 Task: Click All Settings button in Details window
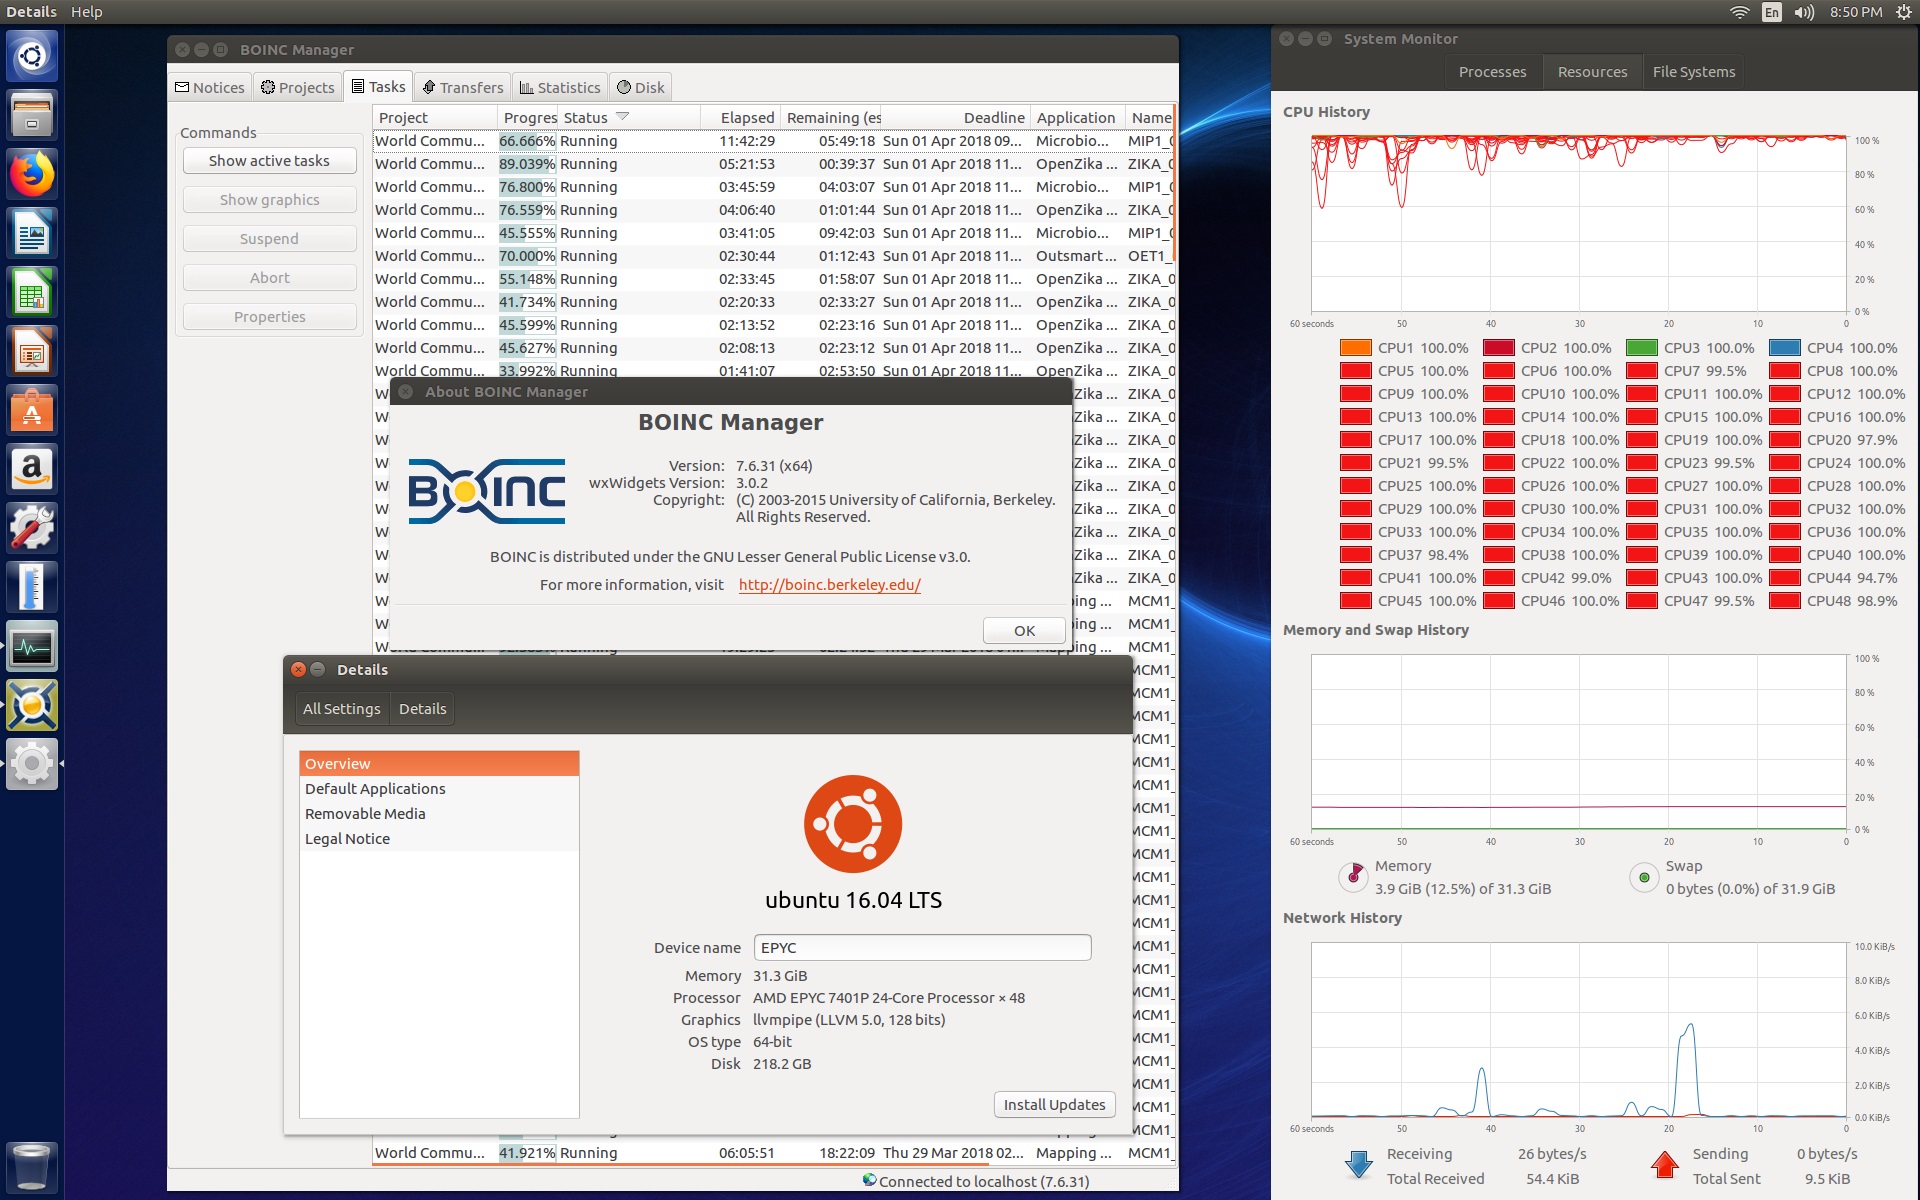click(341, 709)
